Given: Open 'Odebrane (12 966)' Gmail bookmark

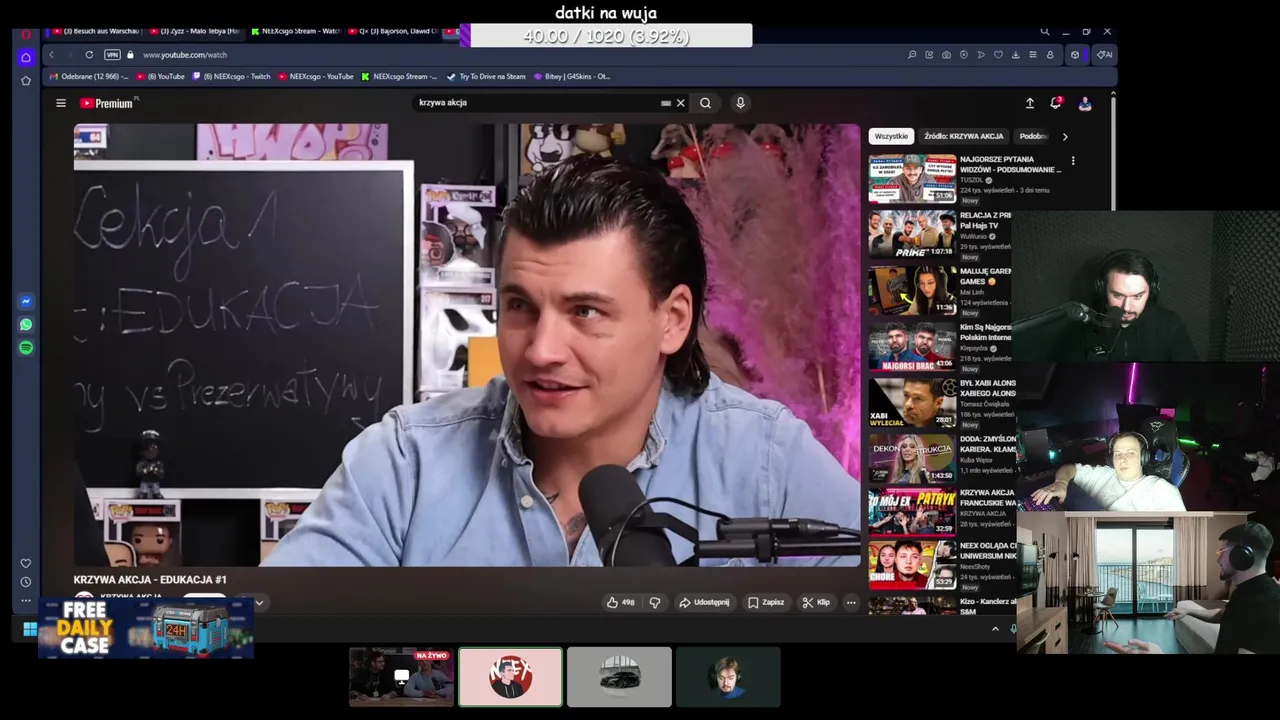Looking at the screenshot, I should (88, 76).
